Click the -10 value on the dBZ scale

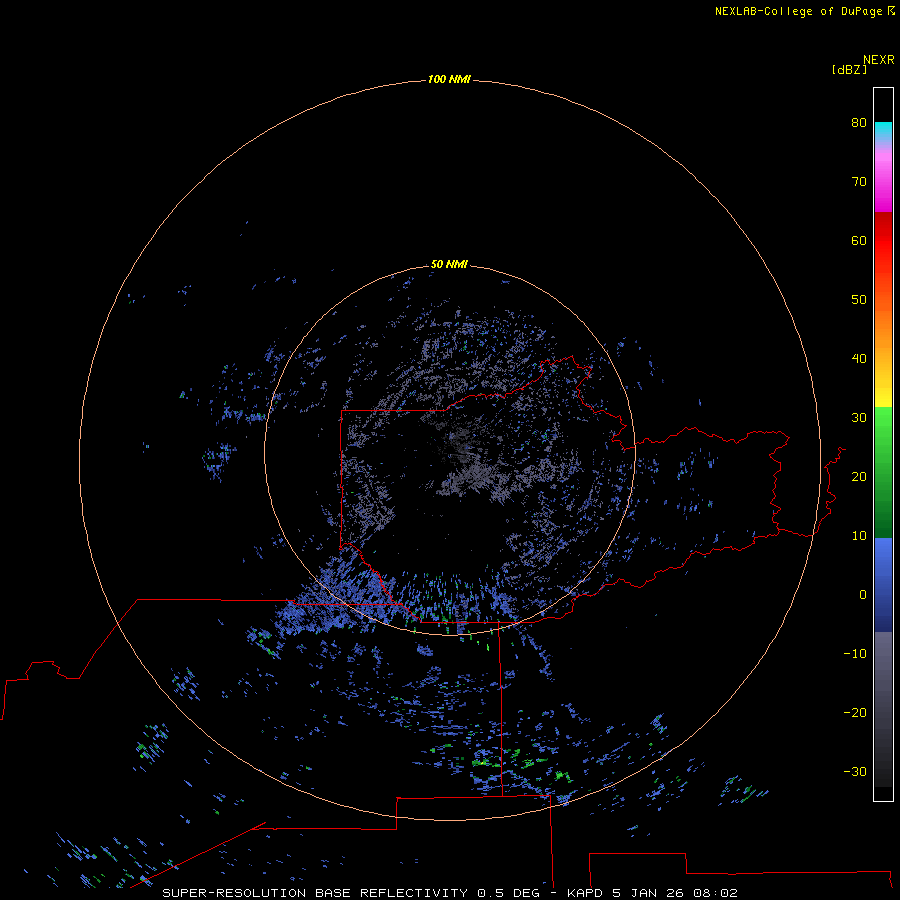coord(855,654)
